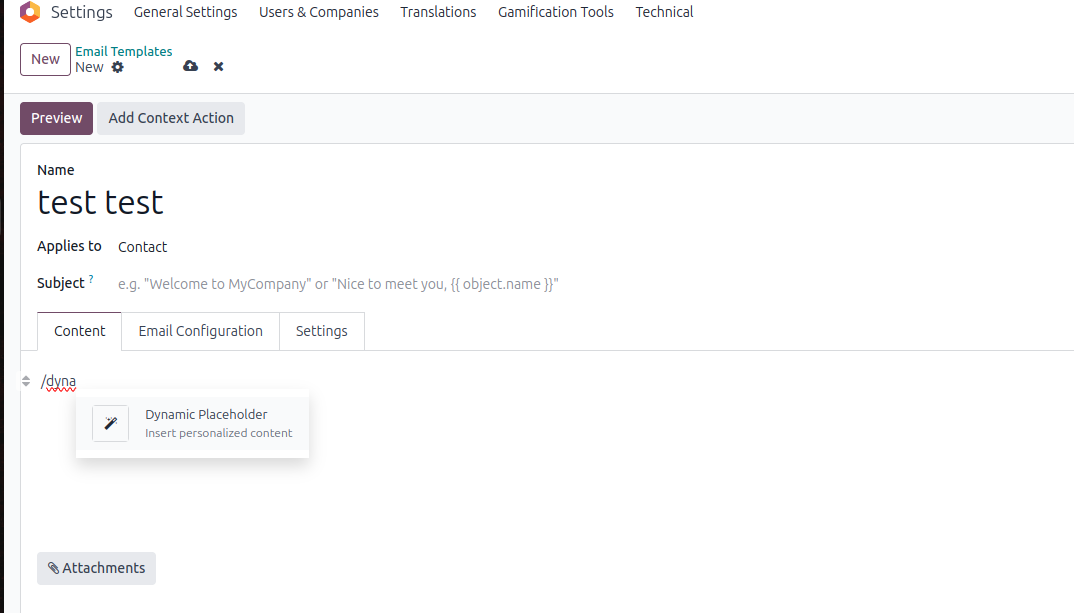
Task: Click the Attachments button
Action: [x=97, y=568]
